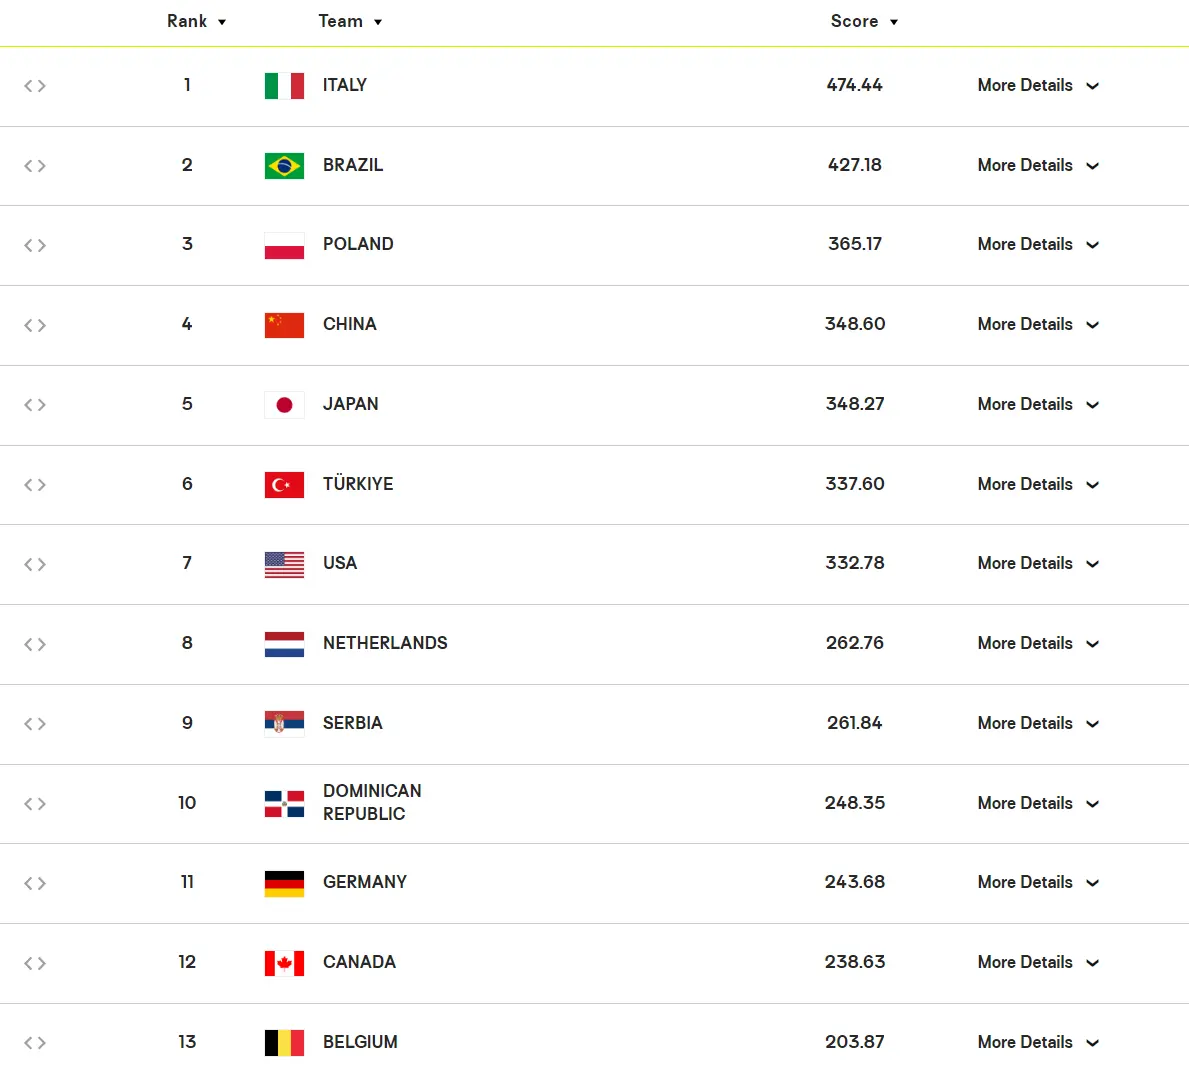Image resolution: width=1189 pixels, height=1078 pixels.
Task: Open More Details for Belgium
Action: click(1038, 1042)
